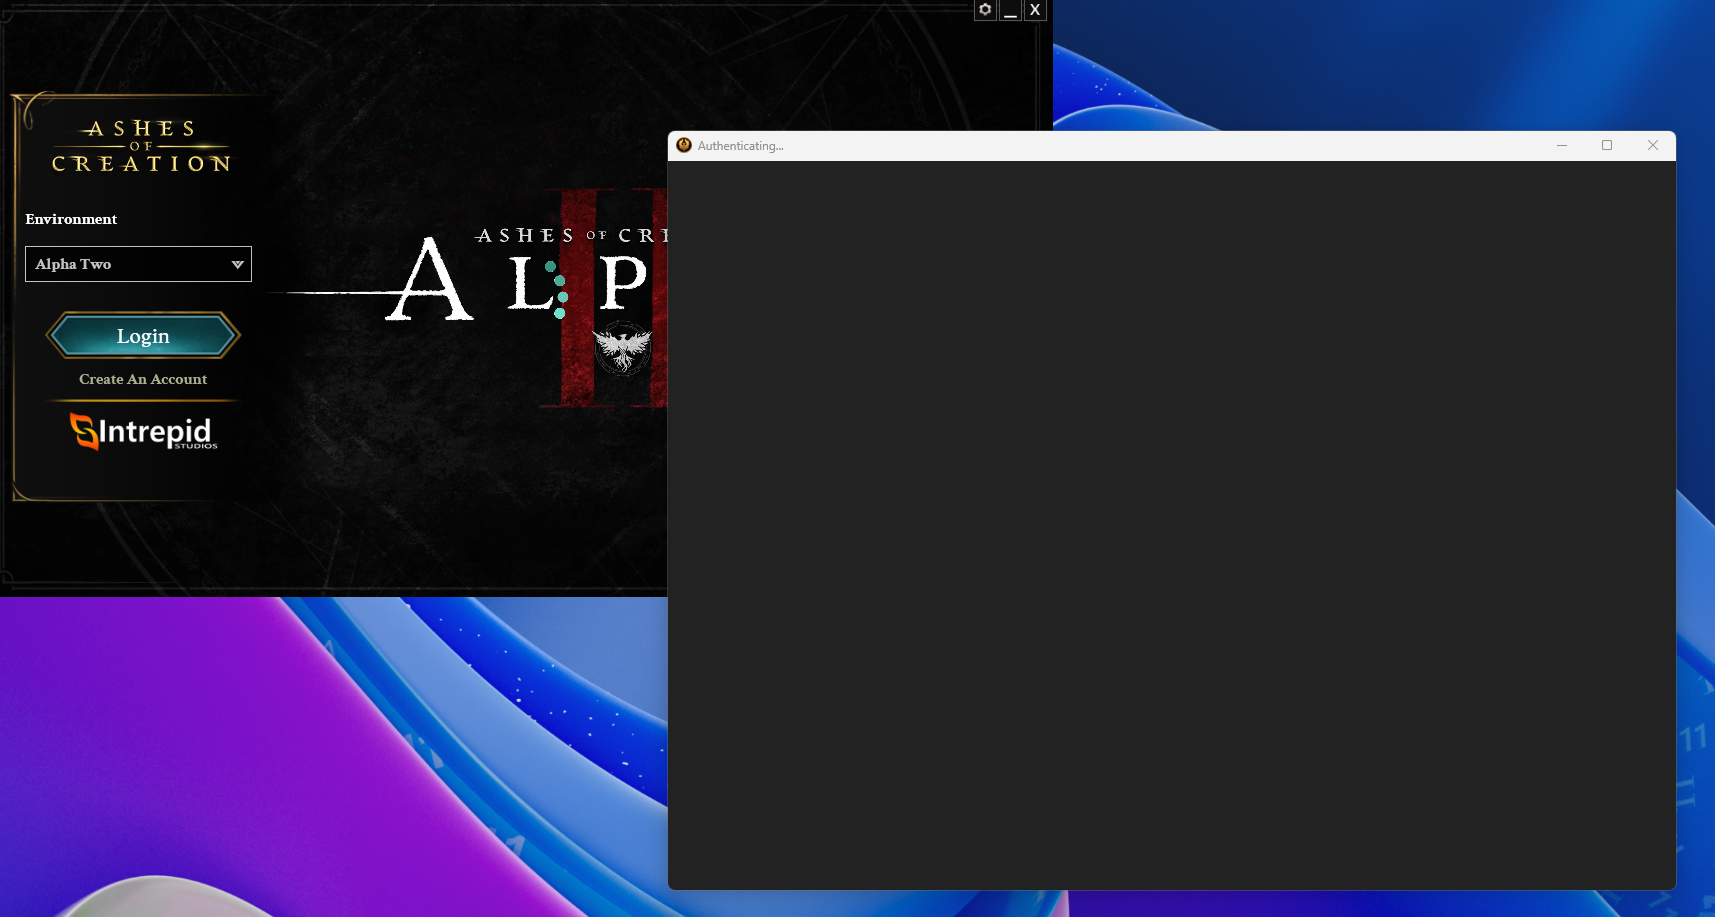Click the Environment section label
The height and width of the screenshot is (917, 1715).
pos(71,219)
